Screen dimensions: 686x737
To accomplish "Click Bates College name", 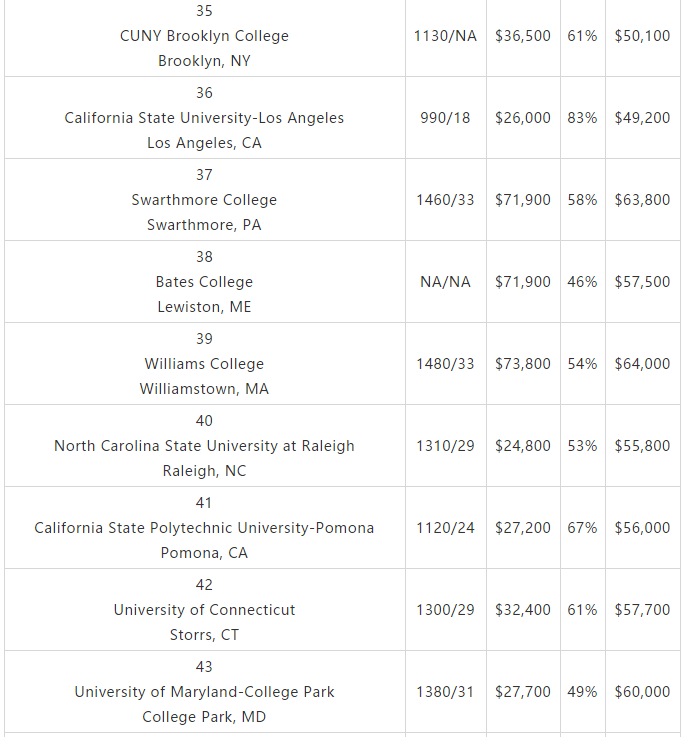I will point(204,282).
